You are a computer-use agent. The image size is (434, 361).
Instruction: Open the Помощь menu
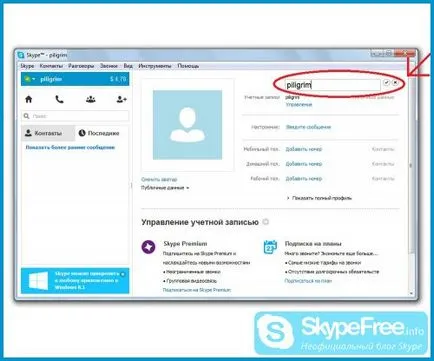[188, 66]
